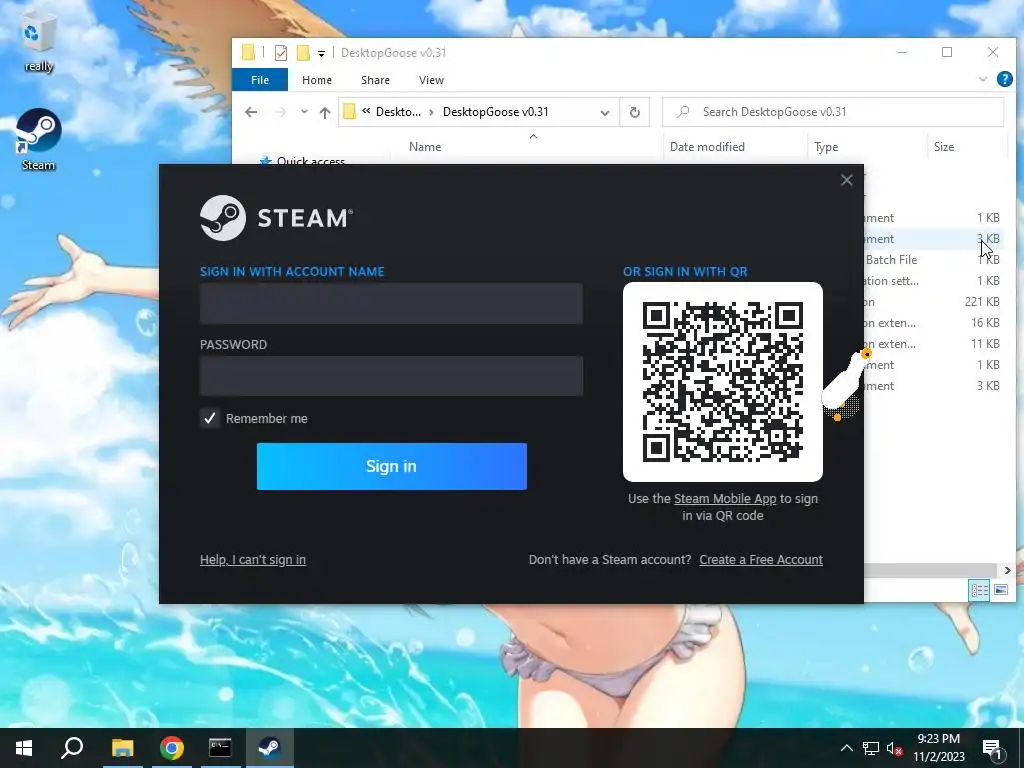This screenshot has width=1024, height=768.
Task: Go forward in Explorer navigation
Action: click(x=280, y=112)
